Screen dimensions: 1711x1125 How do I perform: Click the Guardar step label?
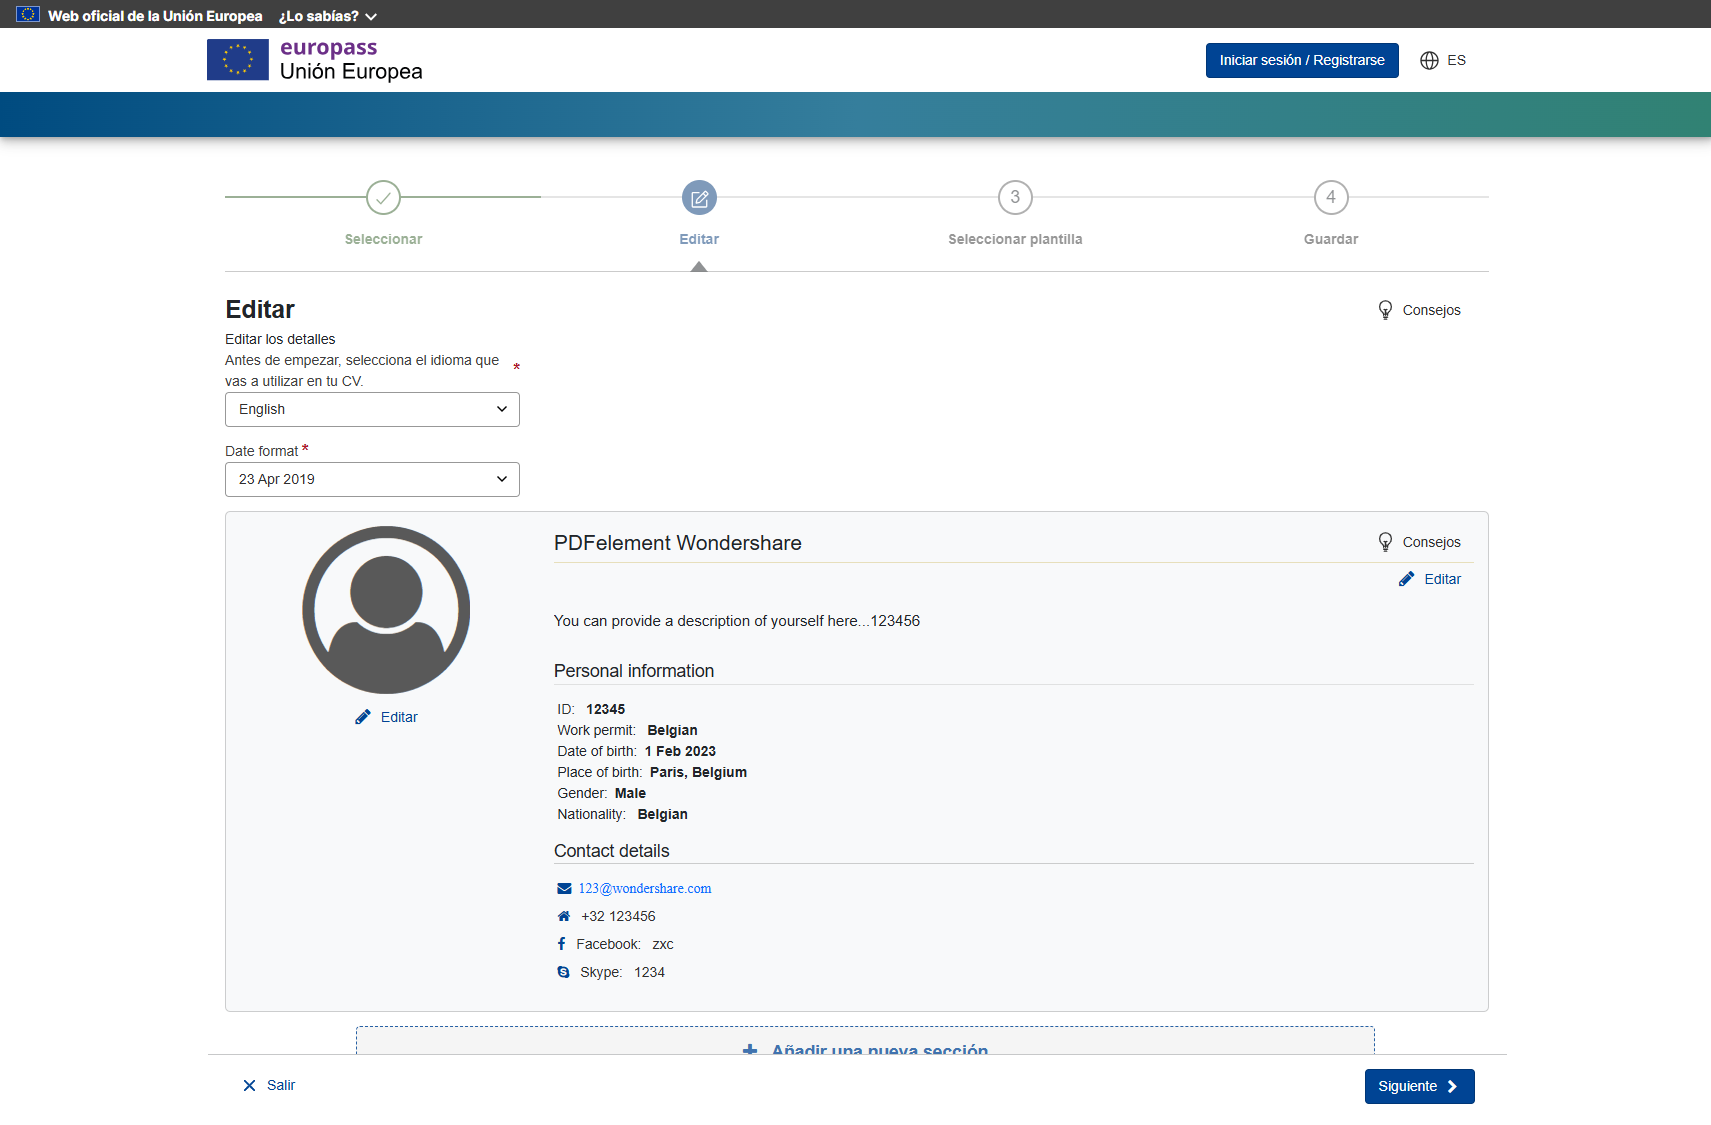[1331, 239]
